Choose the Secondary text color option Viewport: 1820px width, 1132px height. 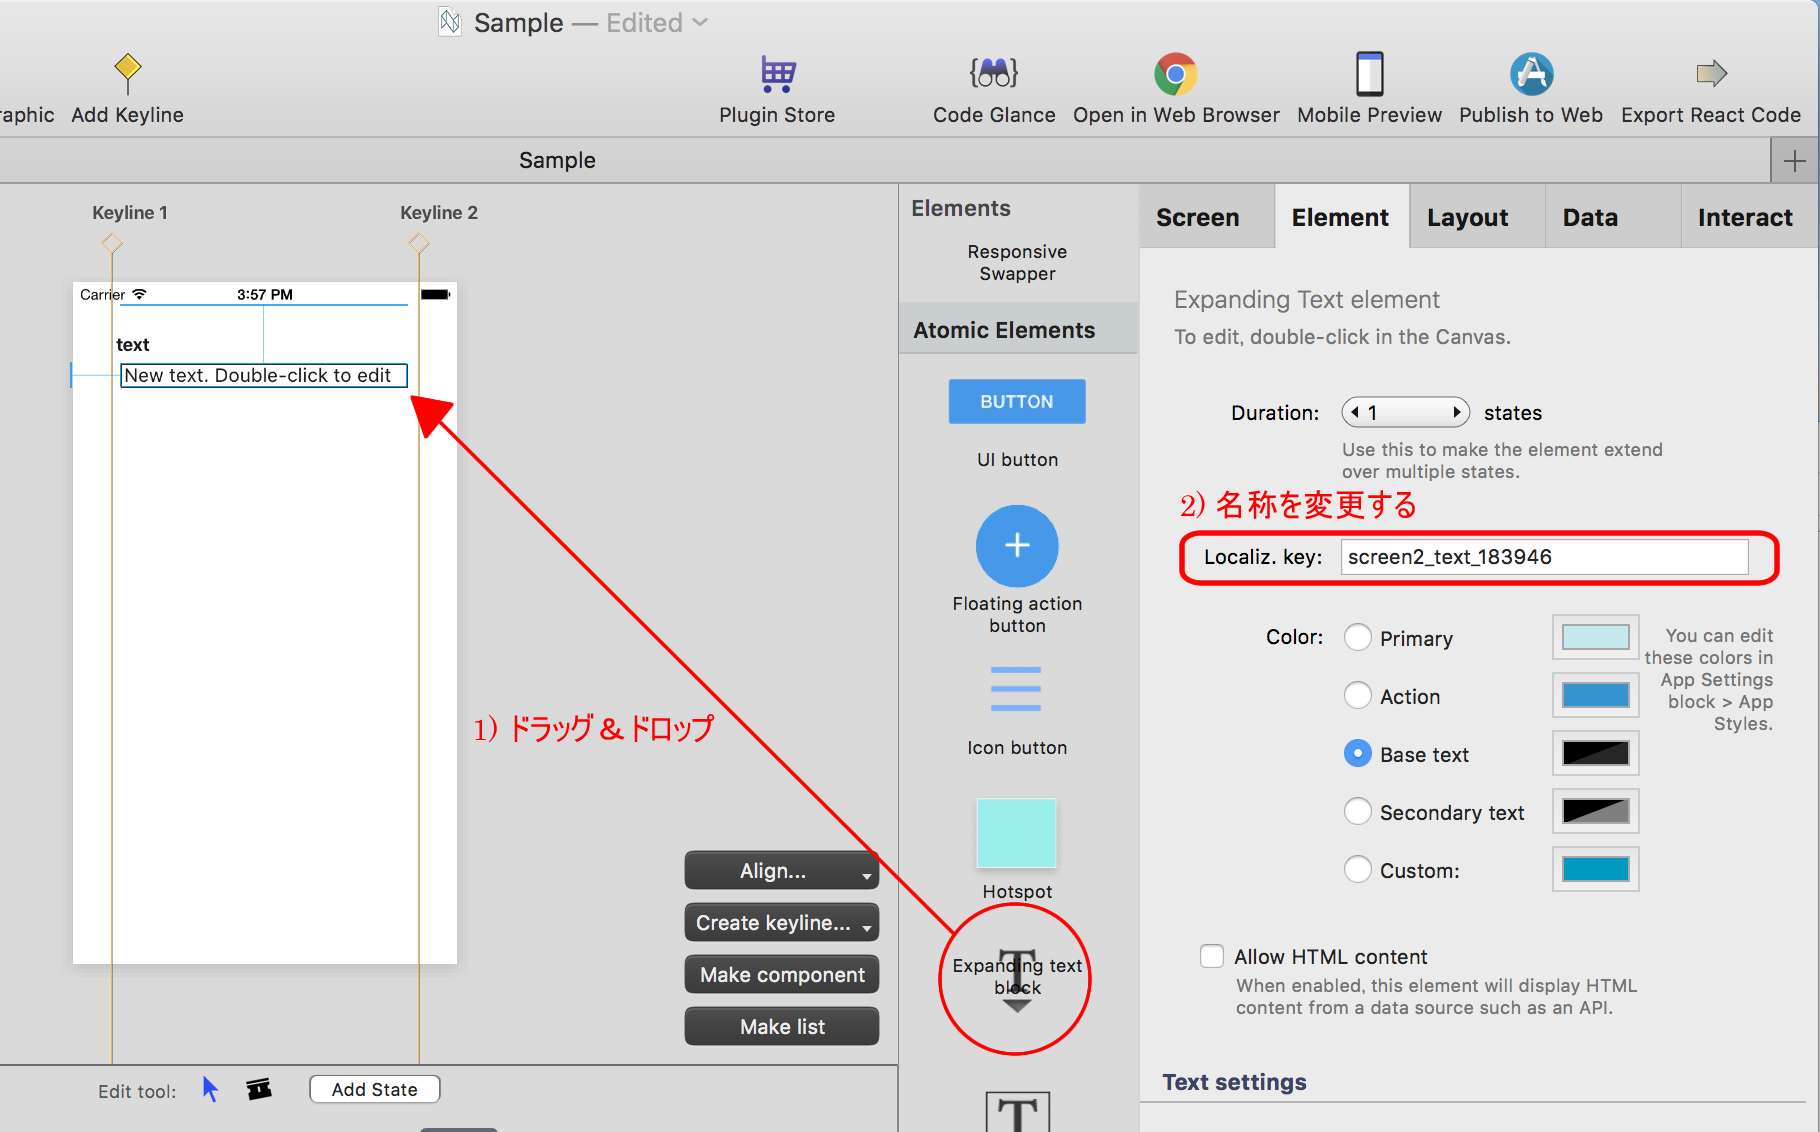point(1357,812)
